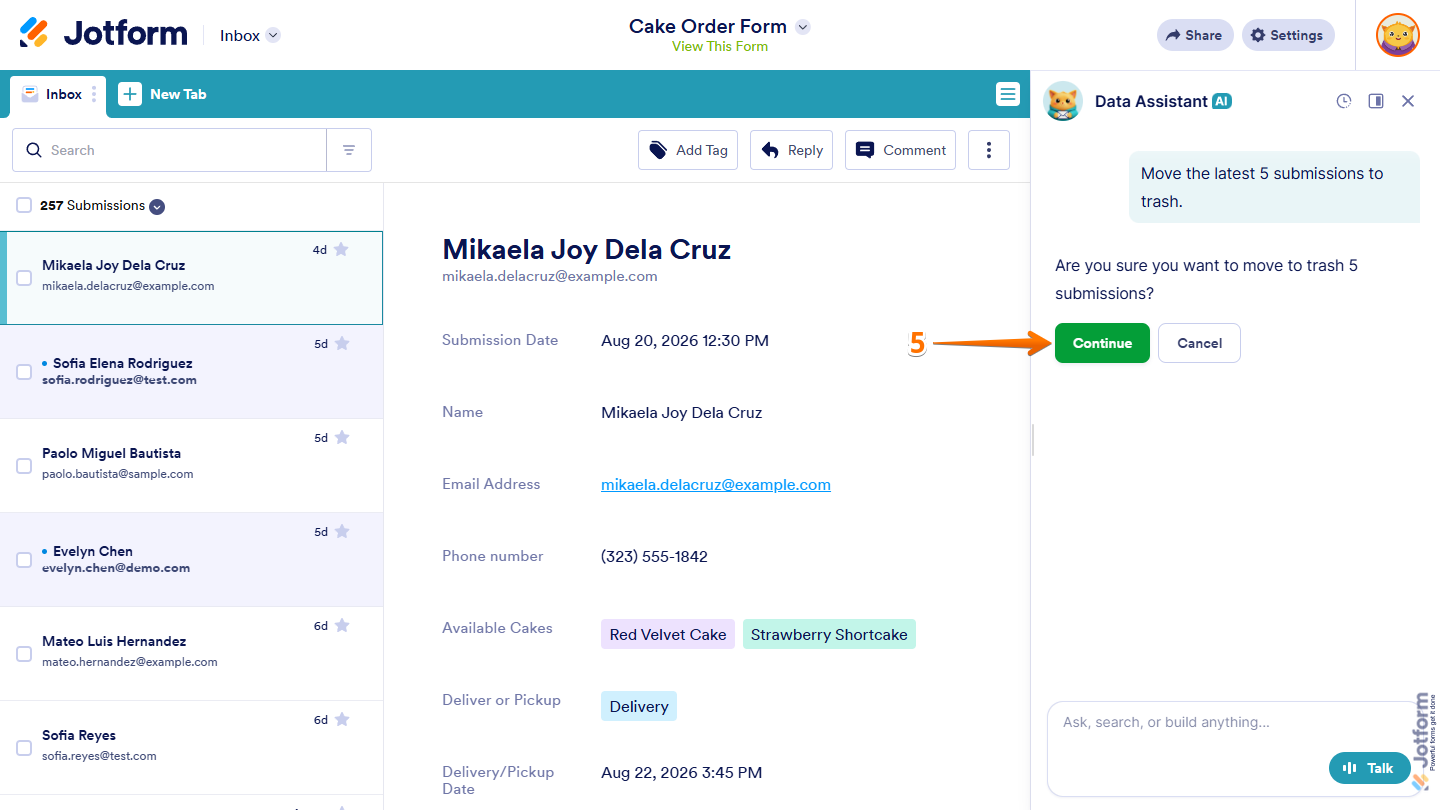Screen dimensions: 1440x810
Task: Star Paolo Miguel Bautista submission
Action: tap(342, 437)
